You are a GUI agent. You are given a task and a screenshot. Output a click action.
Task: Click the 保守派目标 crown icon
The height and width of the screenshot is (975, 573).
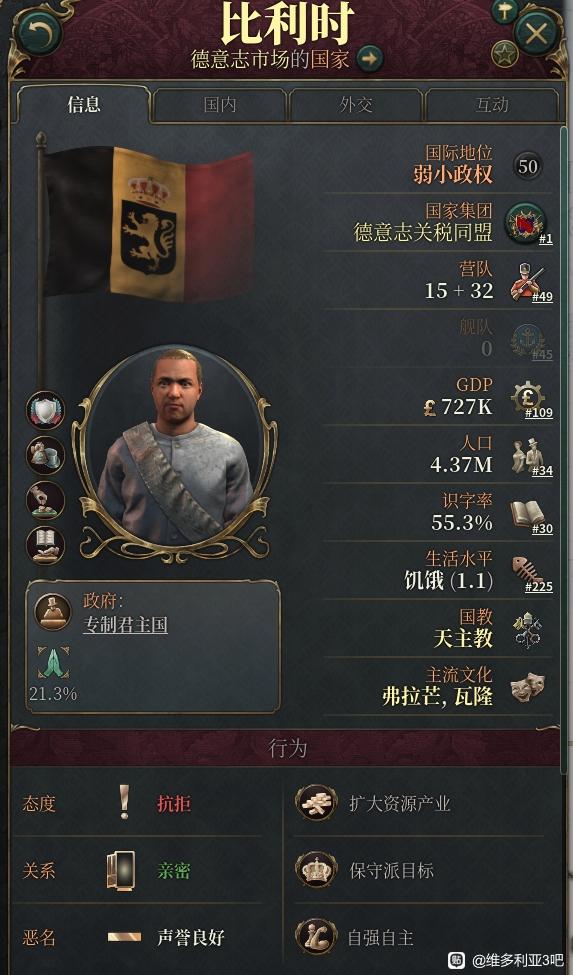coord(316,869)
